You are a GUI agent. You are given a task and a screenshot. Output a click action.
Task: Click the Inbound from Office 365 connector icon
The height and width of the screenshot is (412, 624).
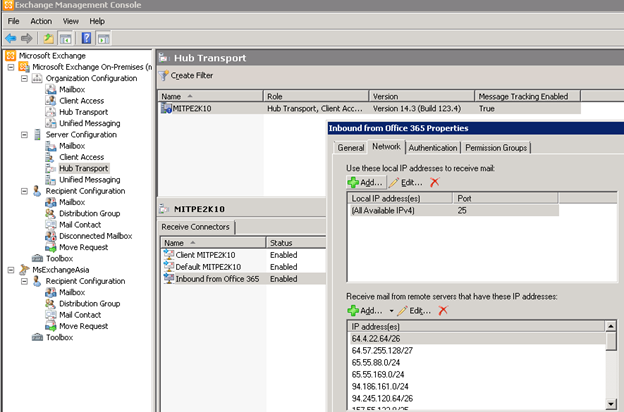tap(169, 279)
